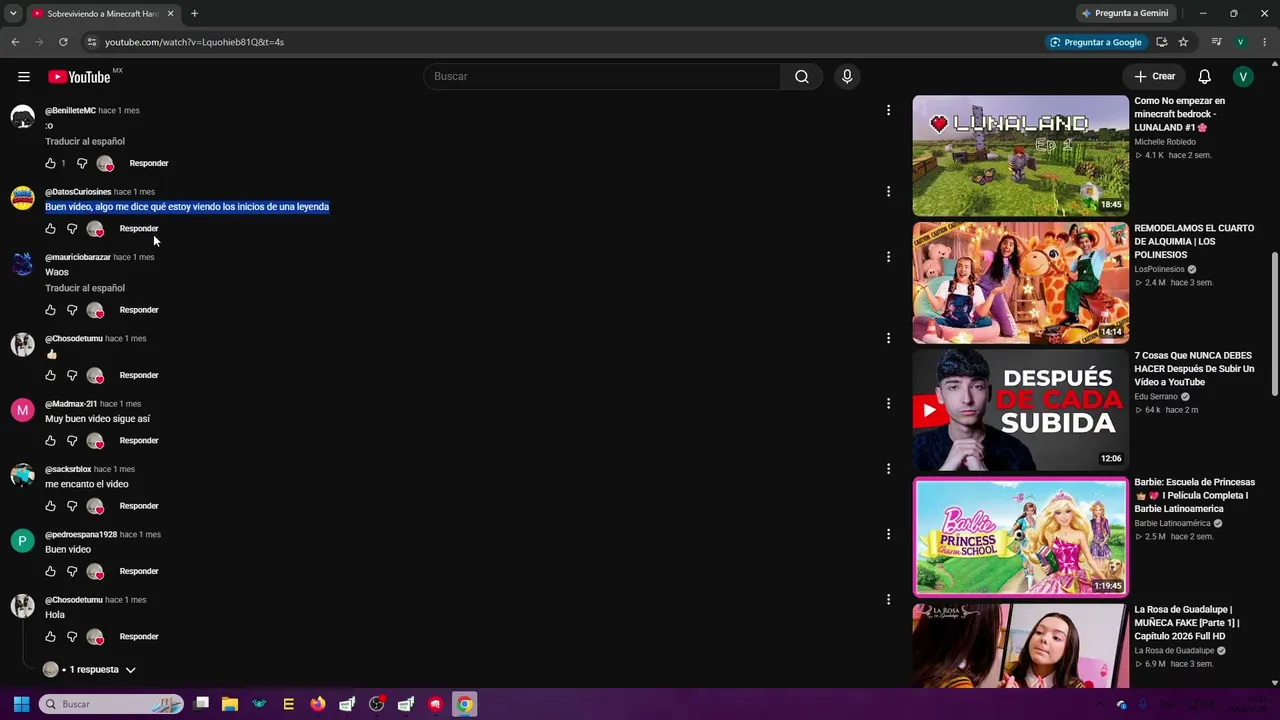Like the comment by @mauriciobarazar
The image size is (1280, 720).
point(51,310)
